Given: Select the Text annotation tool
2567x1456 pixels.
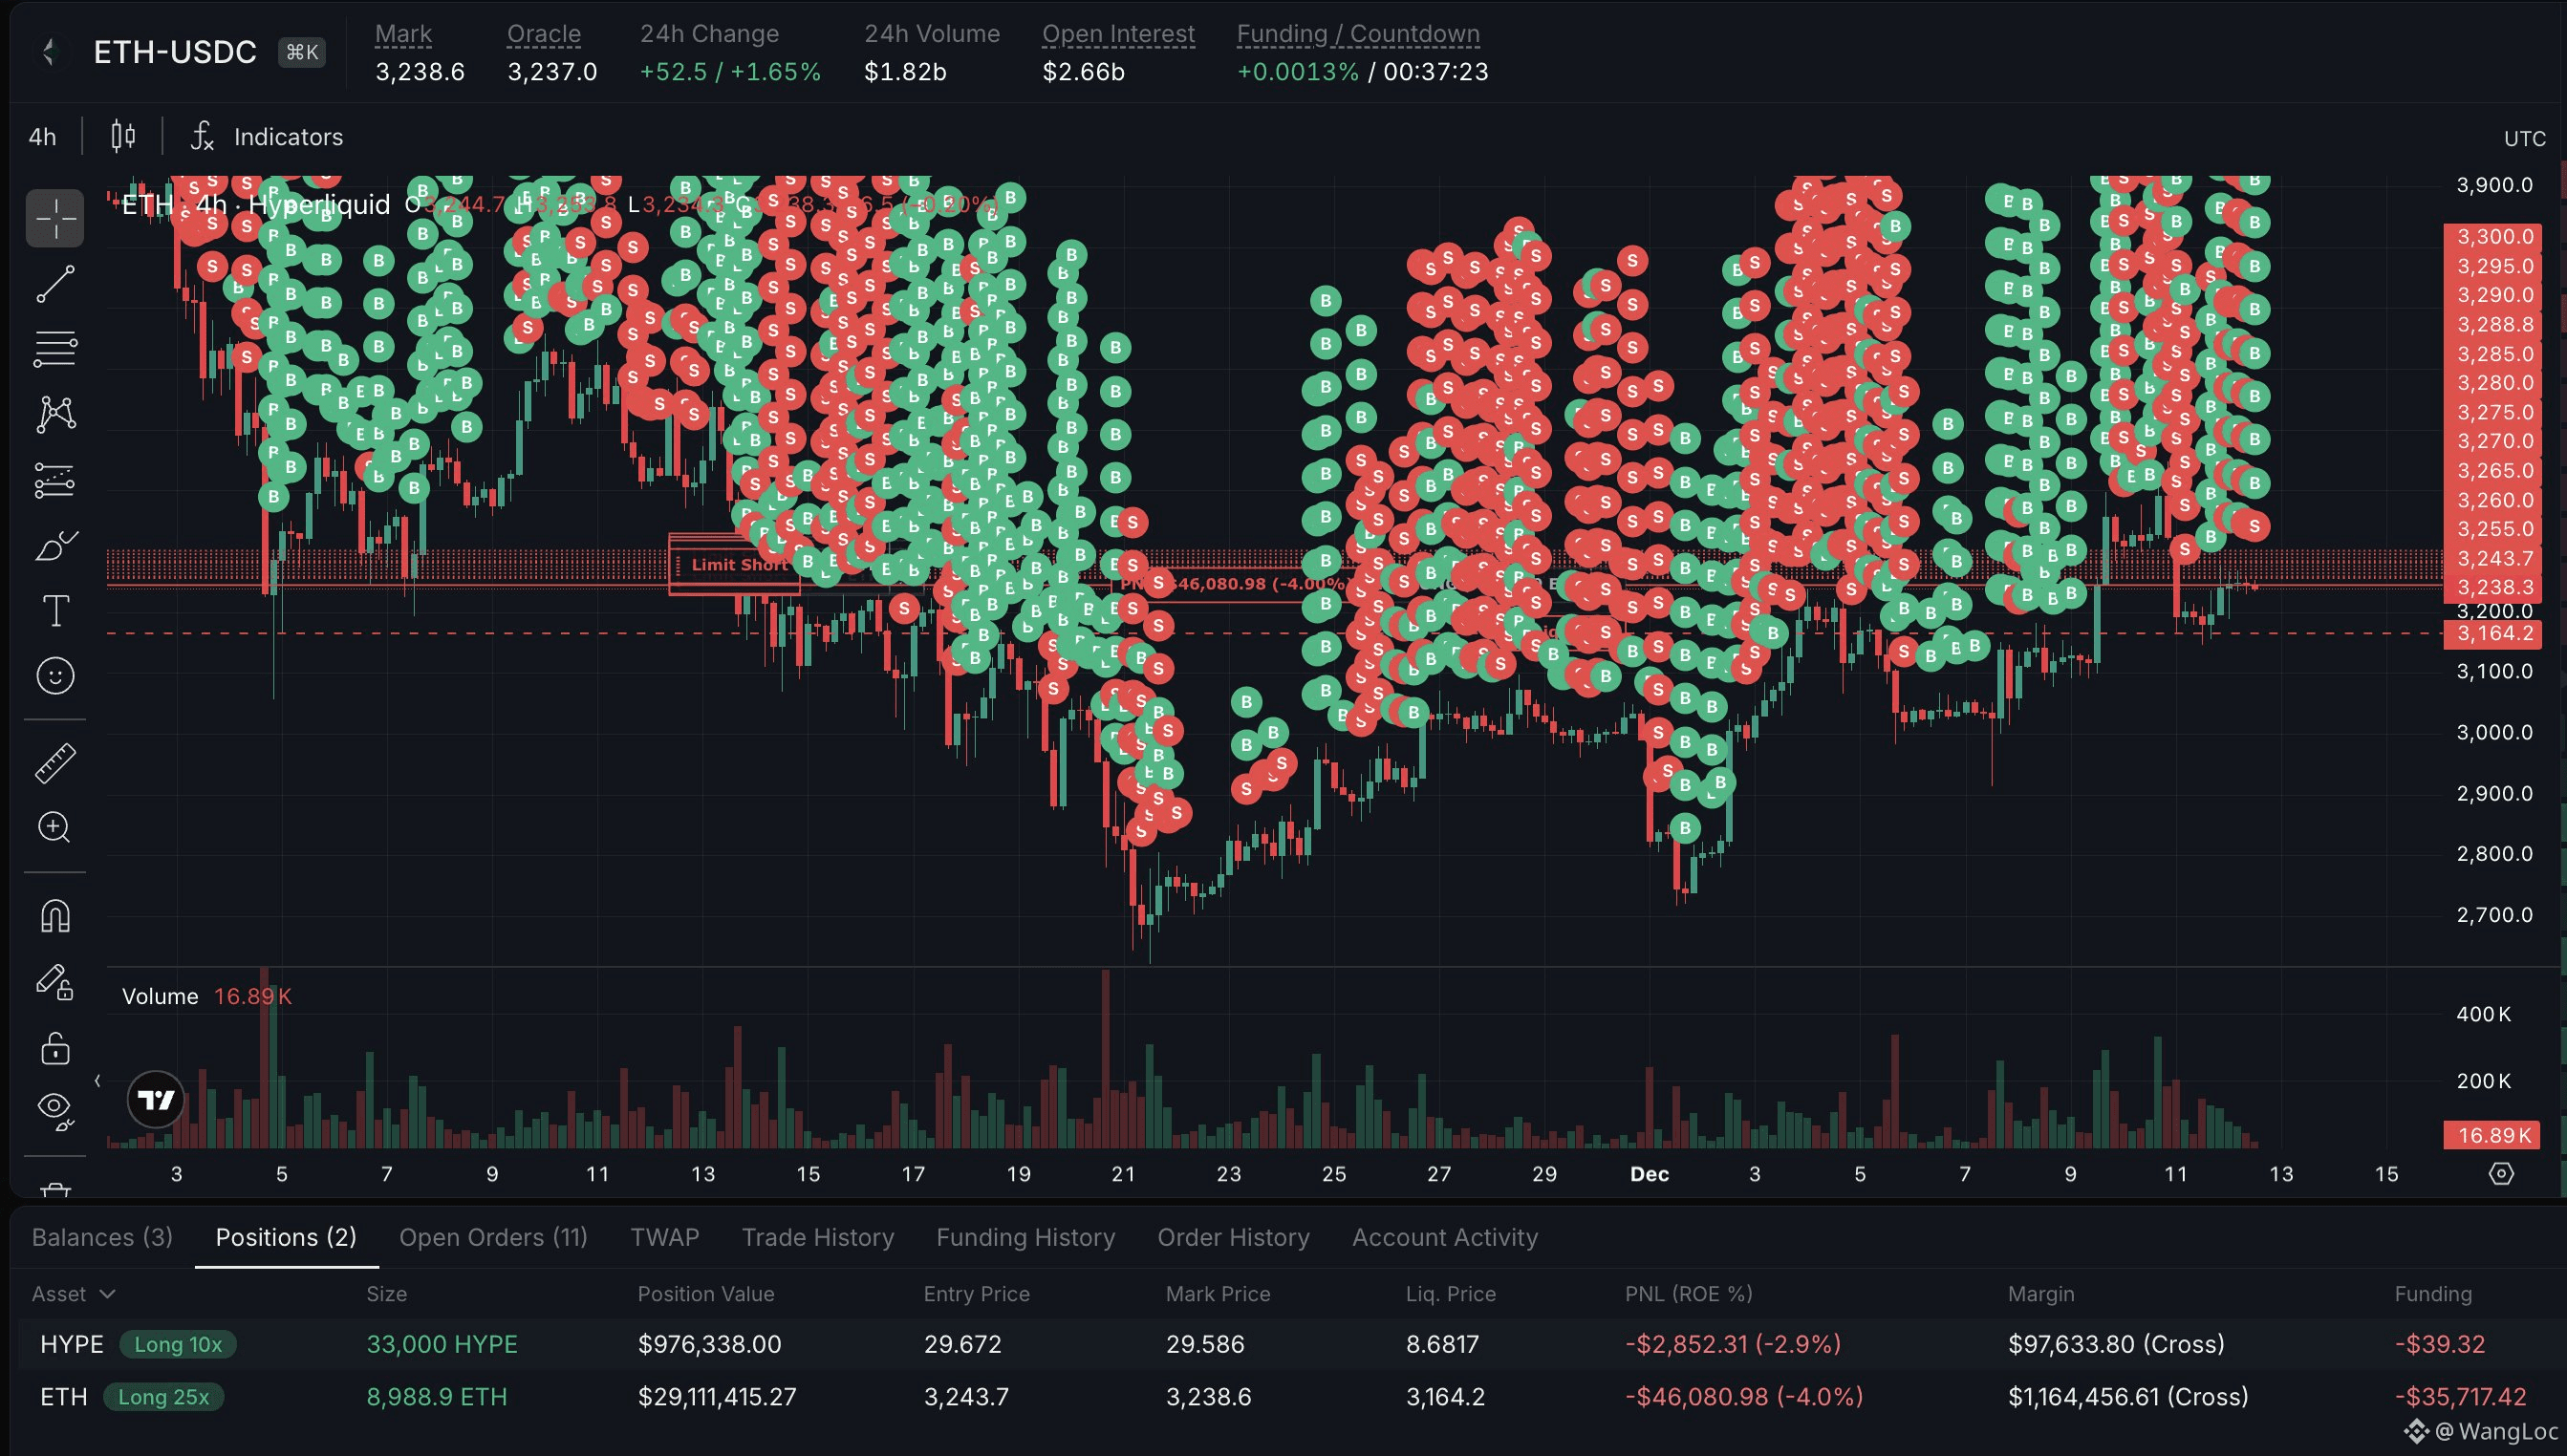Looking at the screenshot, I should 55,611.
